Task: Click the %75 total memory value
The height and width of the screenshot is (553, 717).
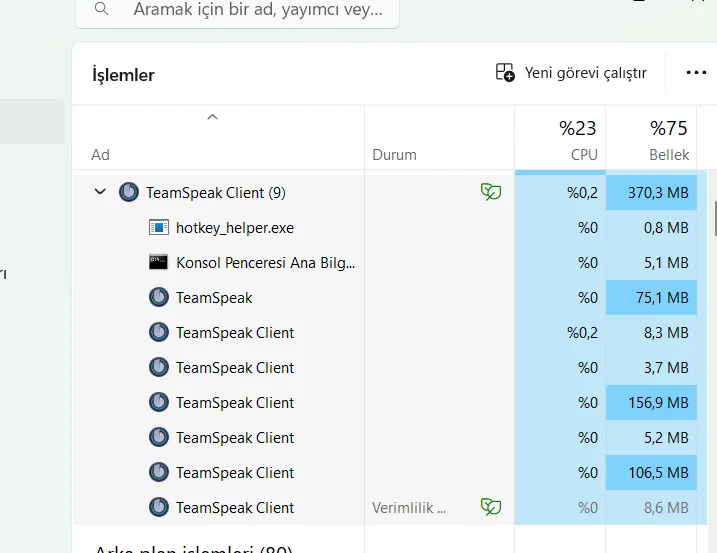Action: click(669, 129)
